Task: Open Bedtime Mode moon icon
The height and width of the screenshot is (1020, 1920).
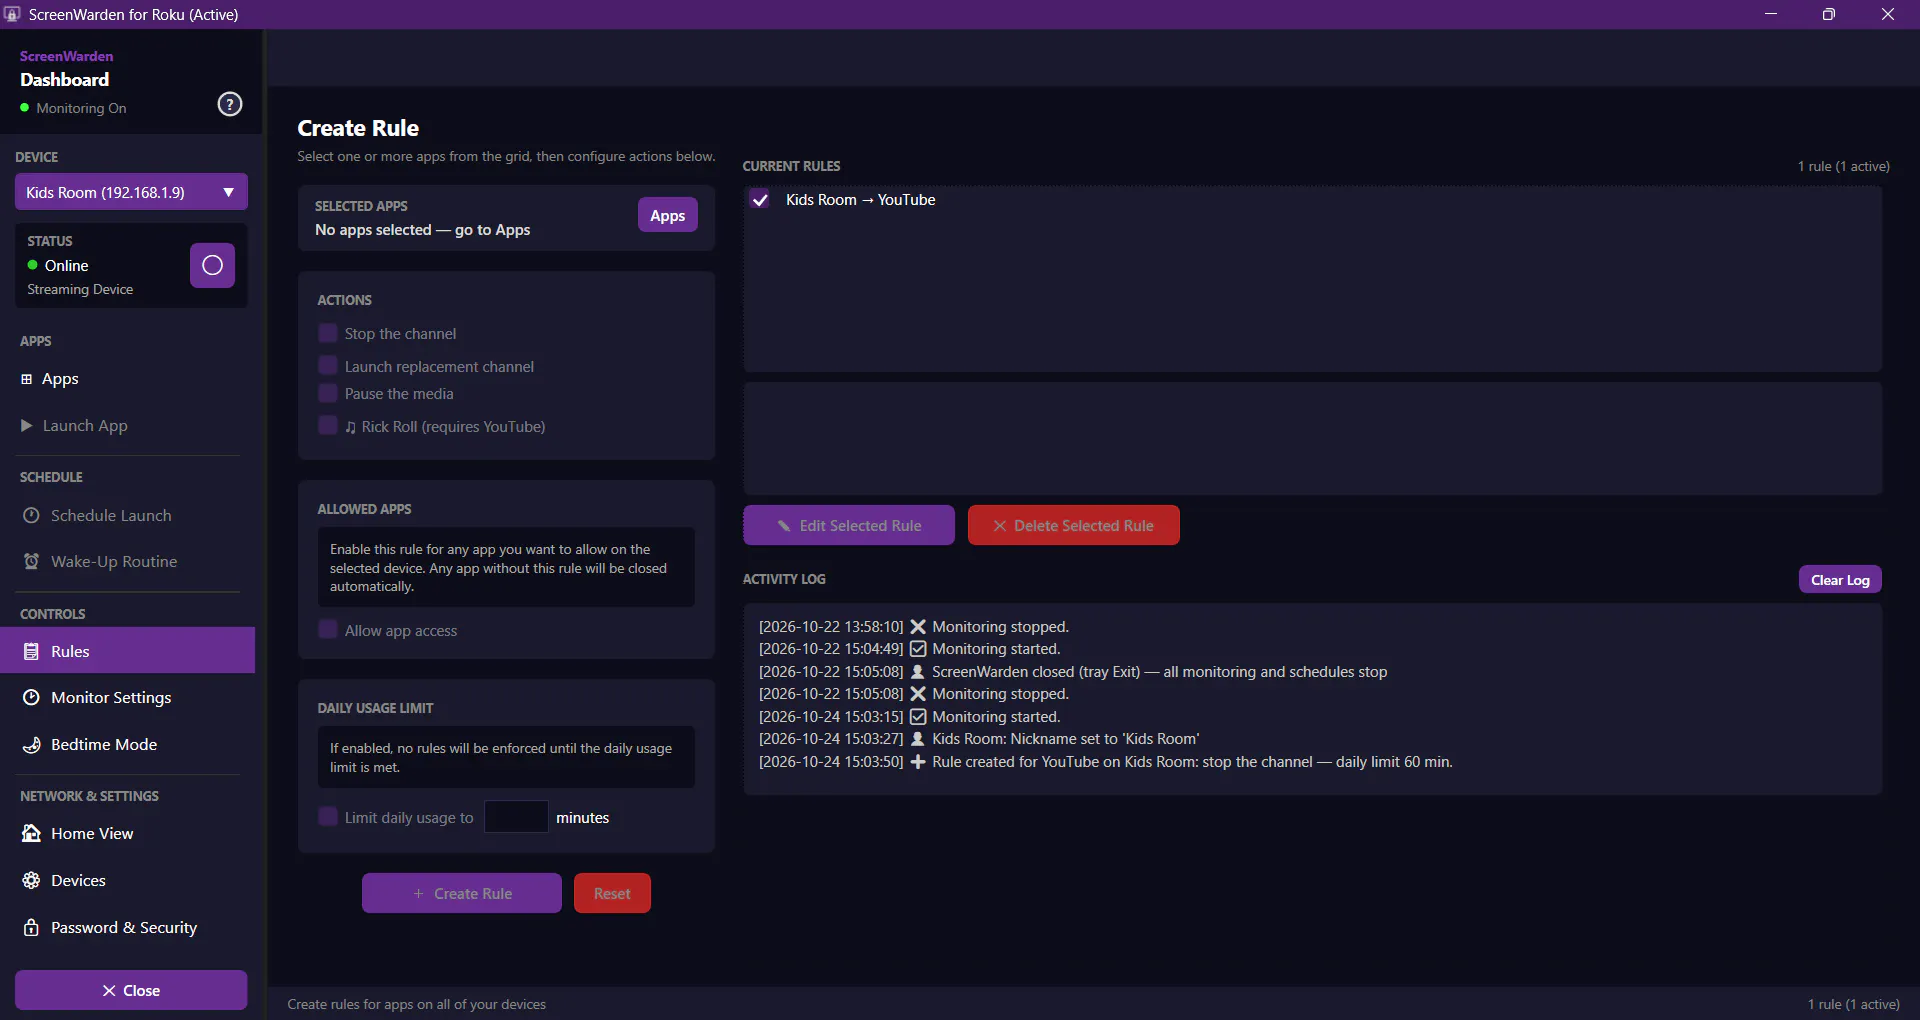Action: (31, 744)
